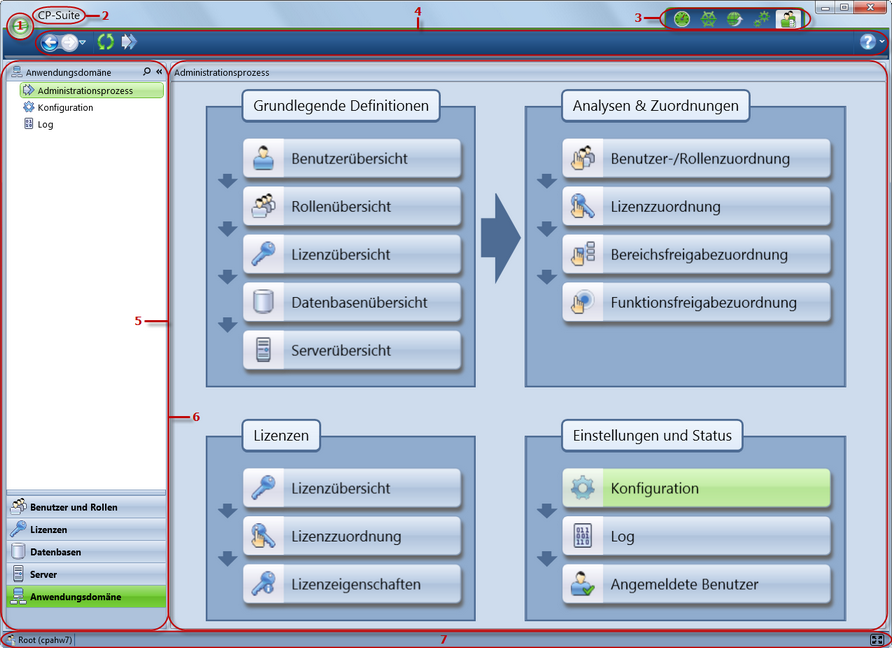892x648 pixels.
Task: Go back with the blue arrow
Action: (50, 42)
